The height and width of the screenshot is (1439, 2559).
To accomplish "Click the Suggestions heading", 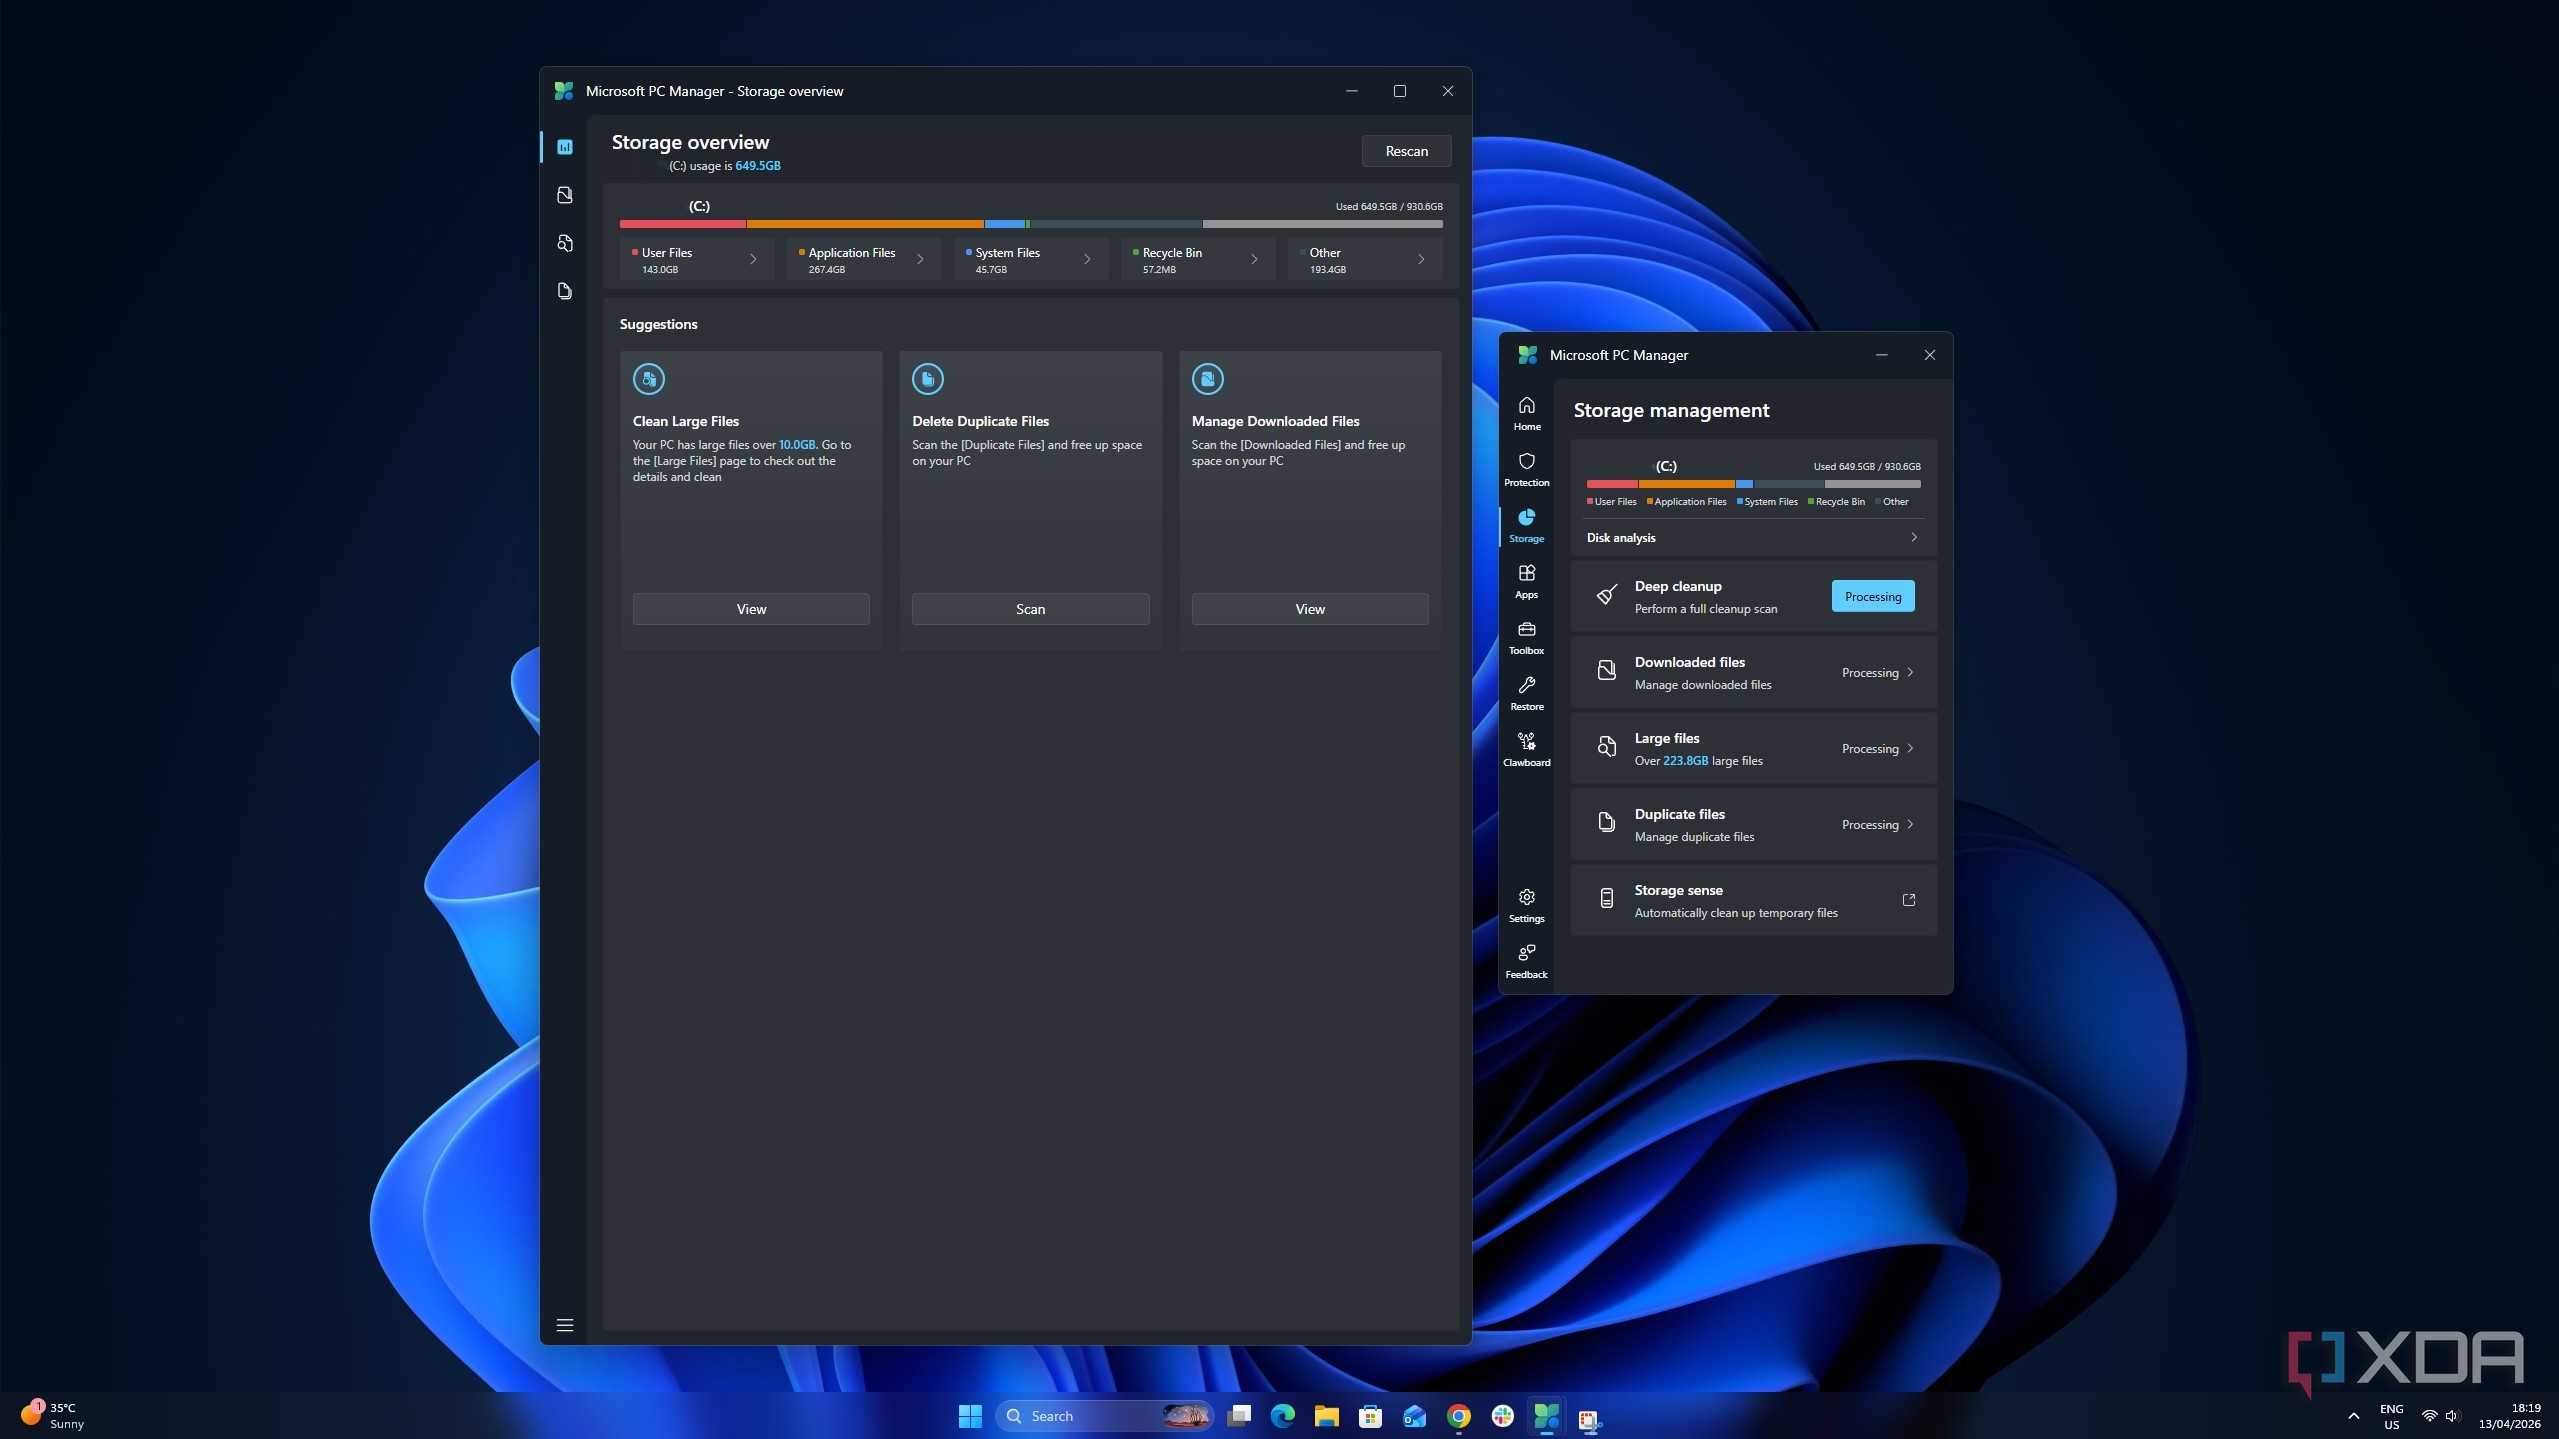I will pyautogui.click(x=658, y=324).
